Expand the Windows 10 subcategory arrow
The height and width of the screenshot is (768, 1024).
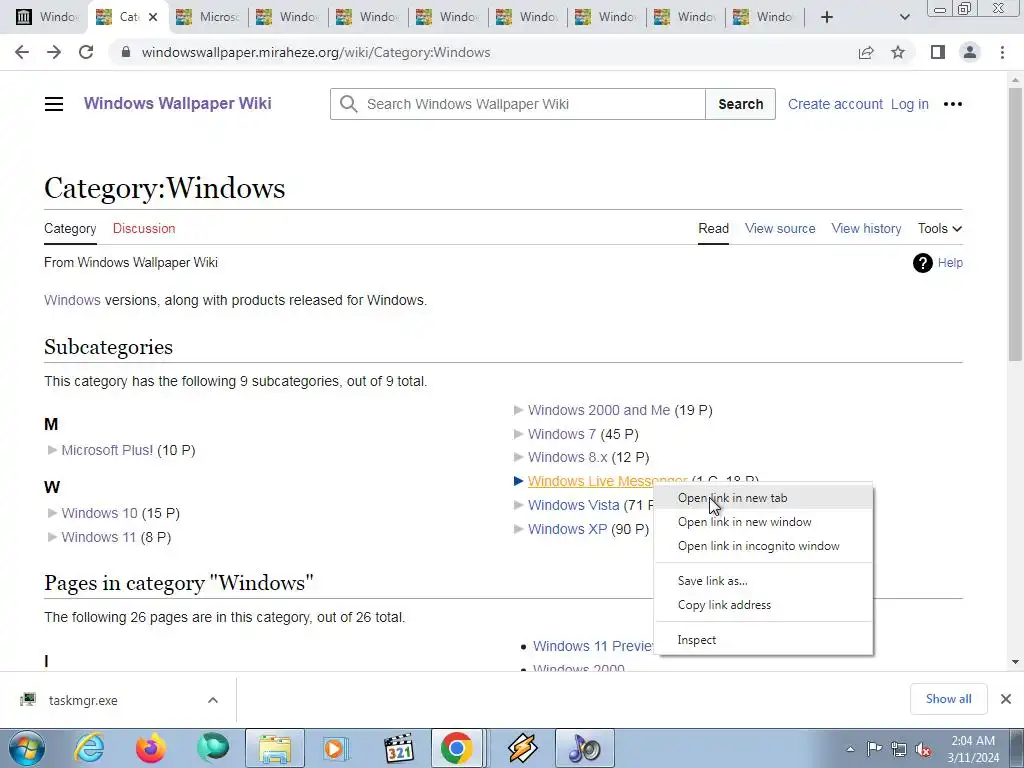pos(53,513)
